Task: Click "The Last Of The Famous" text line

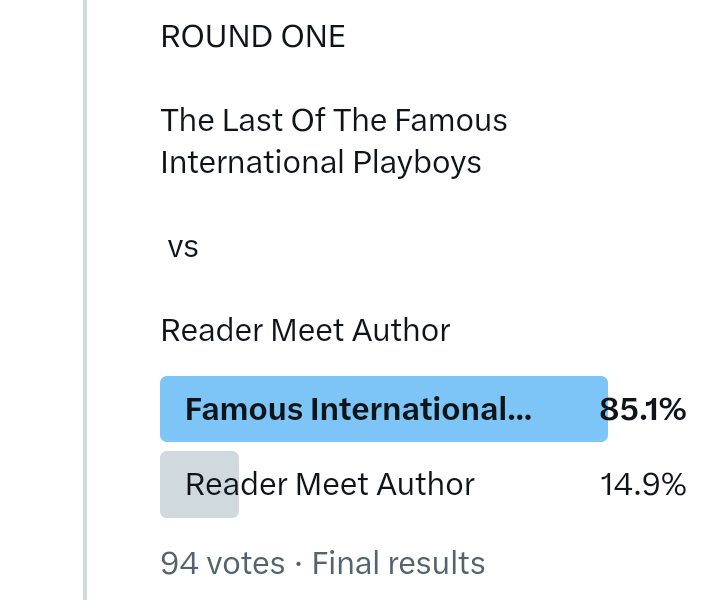Action: 334,121
